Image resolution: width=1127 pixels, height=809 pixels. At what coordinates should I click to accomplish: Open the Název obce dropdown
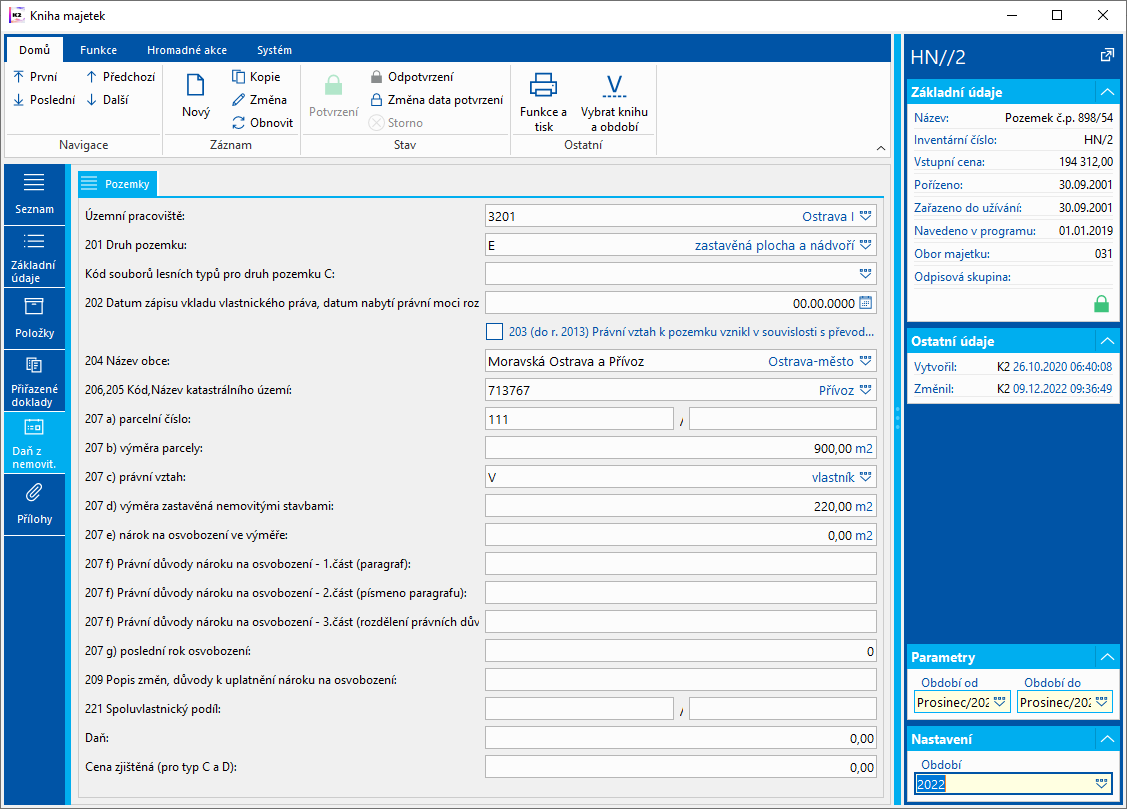pyautogui.click(x=866, y=361)
